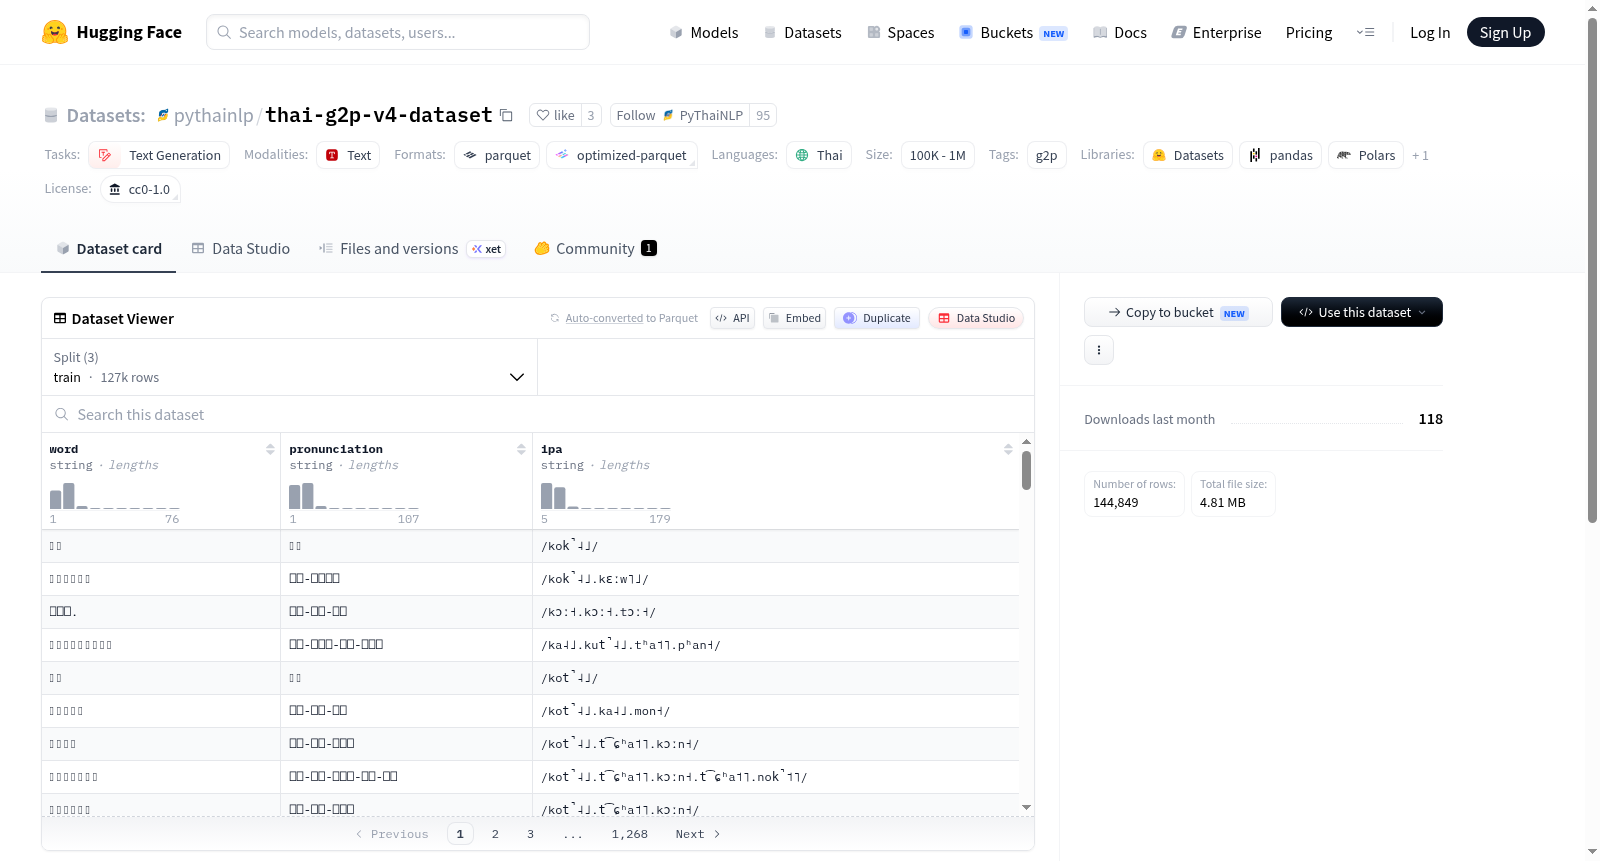The height and width of the screenshot is (861, 1600).
Task: Open Spaces in the top navigation
Action: point(900,32)
